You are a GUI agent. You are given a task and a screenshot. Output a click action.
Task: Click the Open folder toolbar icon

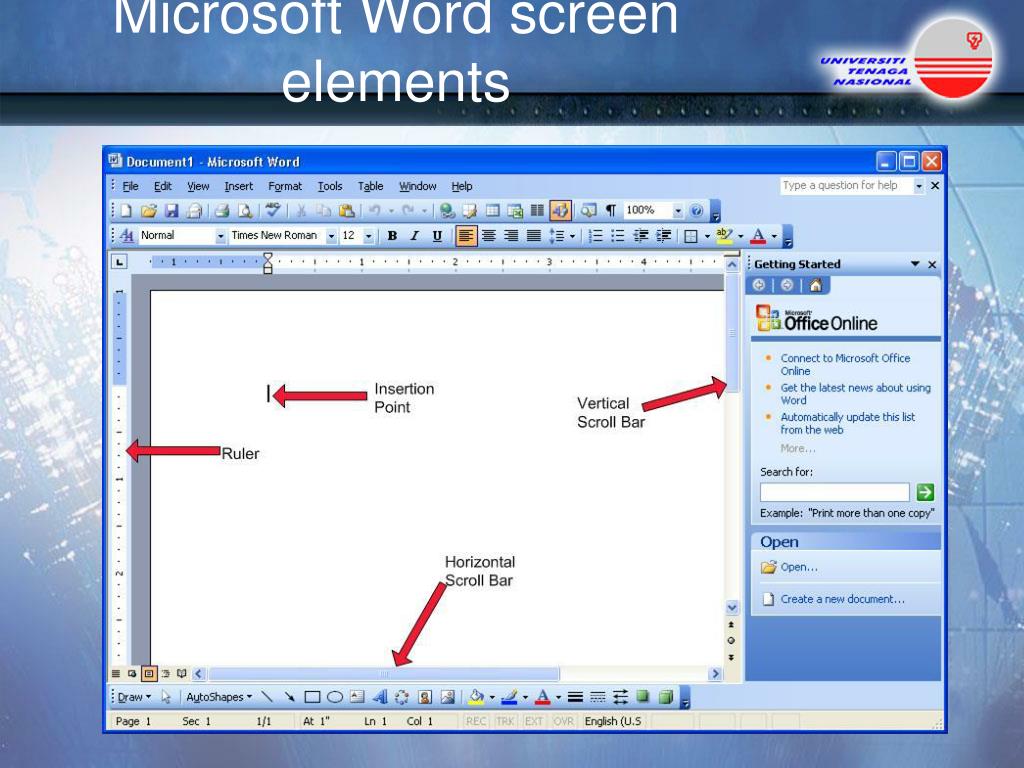click(x=149, y=210)
